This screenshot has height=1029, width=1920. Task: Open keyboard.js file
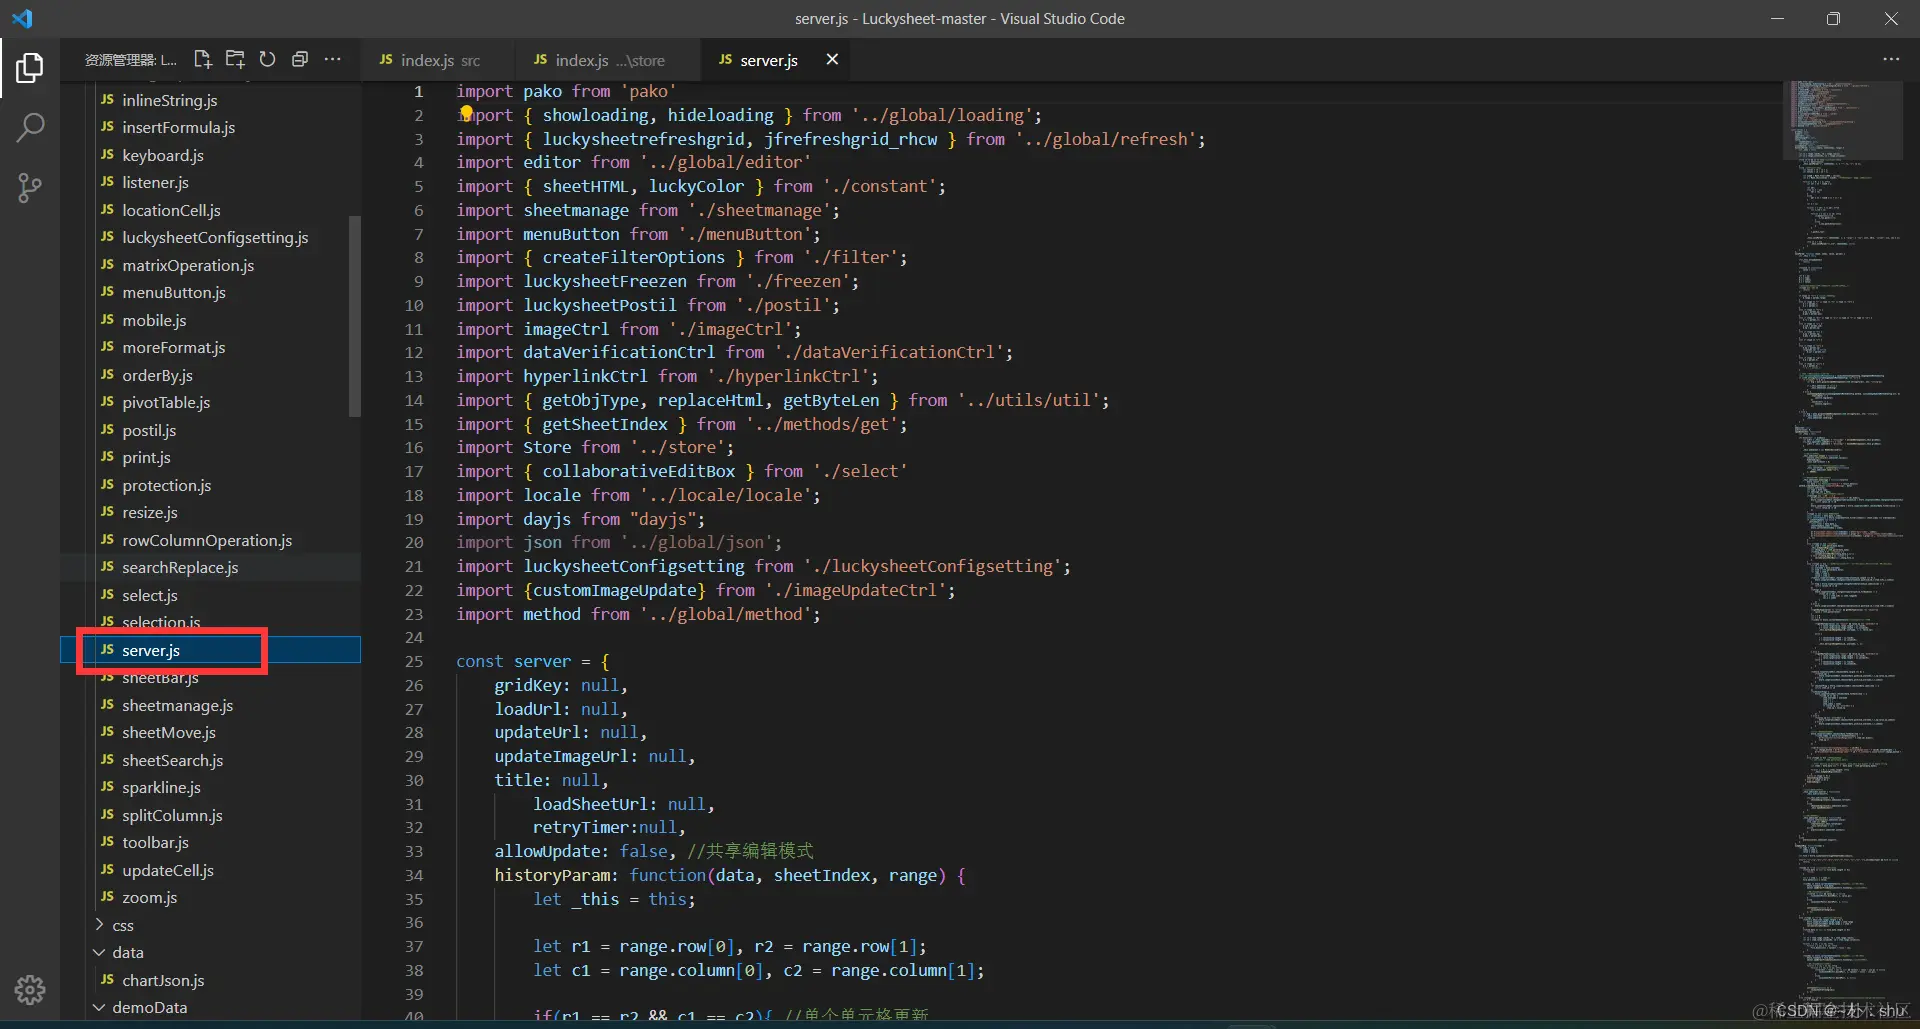162,155
